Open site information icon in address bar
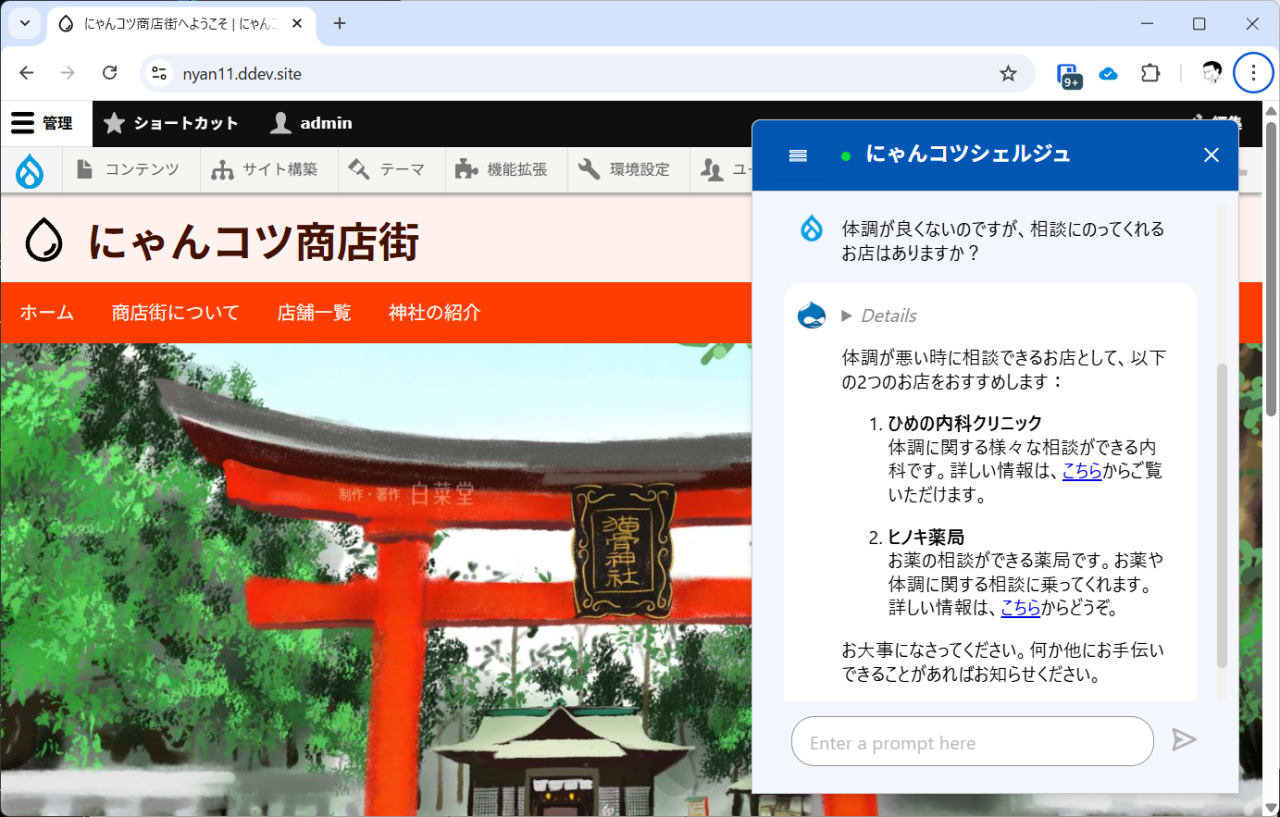 pyautogui.click(x=159, y=73)
